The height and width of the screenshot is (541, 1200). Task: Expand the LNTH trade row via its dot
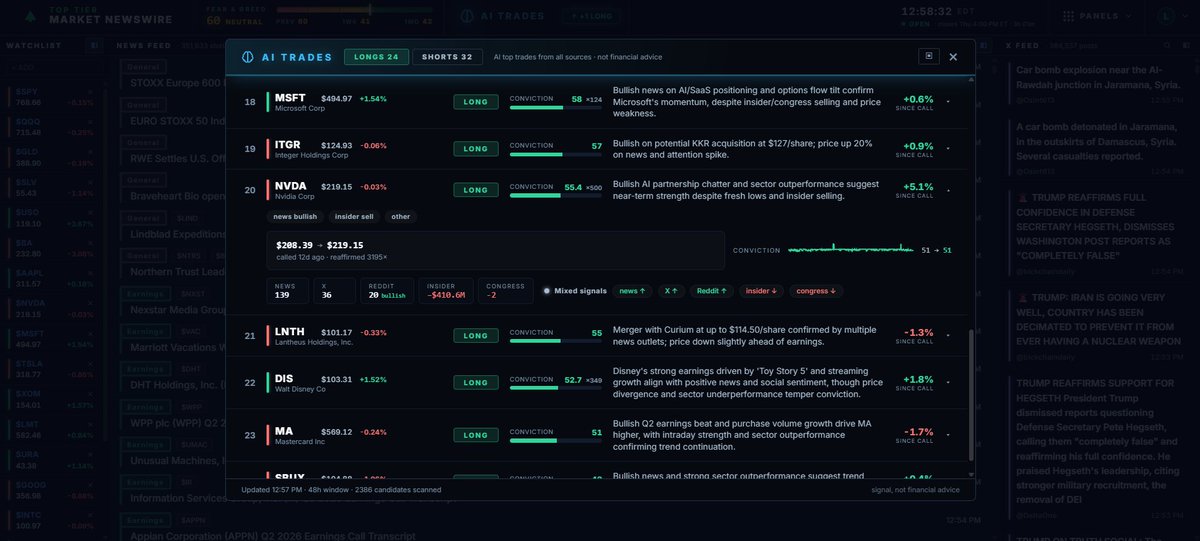point(948,336)
